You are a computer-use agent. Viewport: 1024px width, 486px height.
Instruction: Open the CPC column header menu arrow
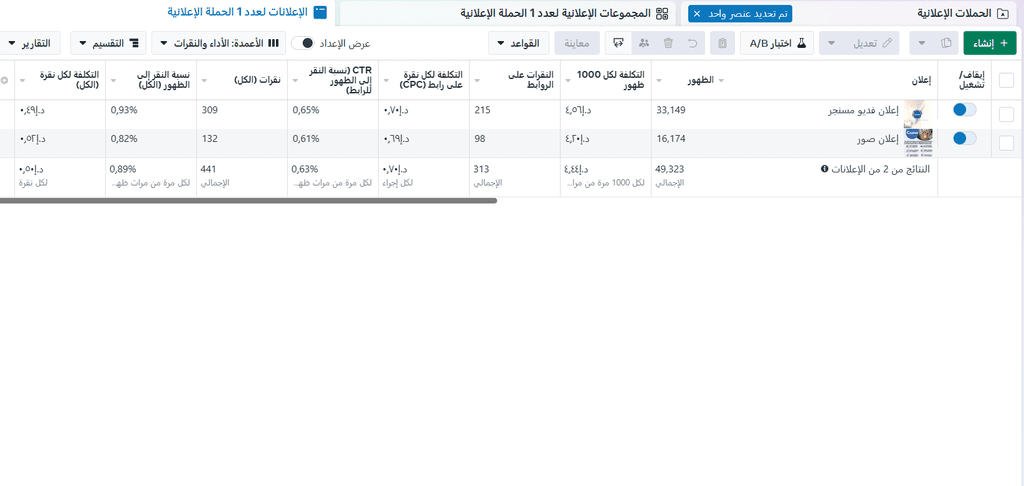point(385,80)
